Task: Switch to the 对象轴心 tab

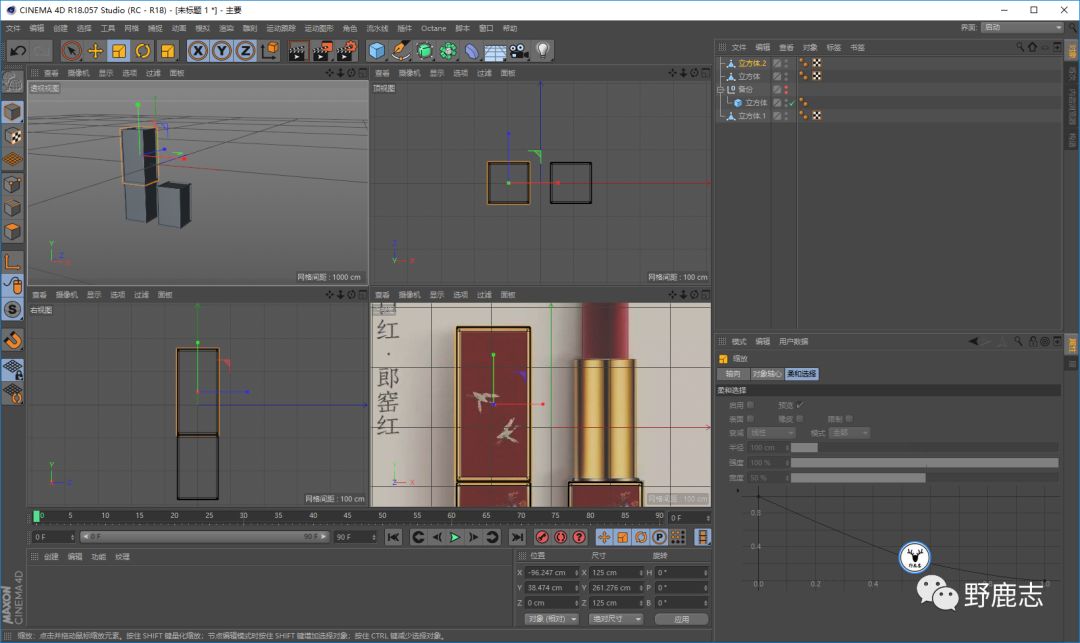Action: [x=766, y=374]
